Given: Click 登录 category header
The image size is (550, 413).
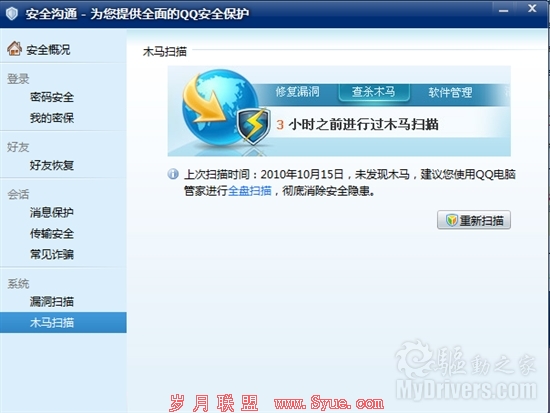Looking at the screenshot, I should (x=18, y=79).
